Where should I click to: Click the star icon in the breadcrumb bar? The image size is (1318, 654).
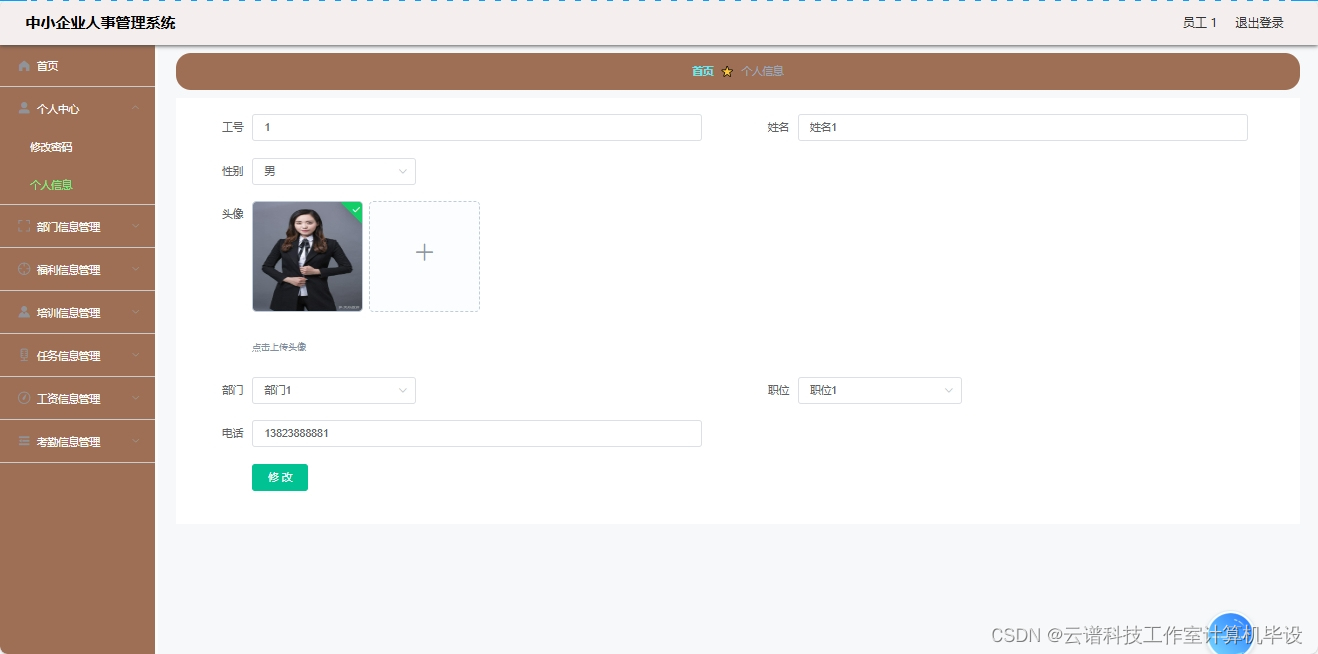tap(727, 71)
